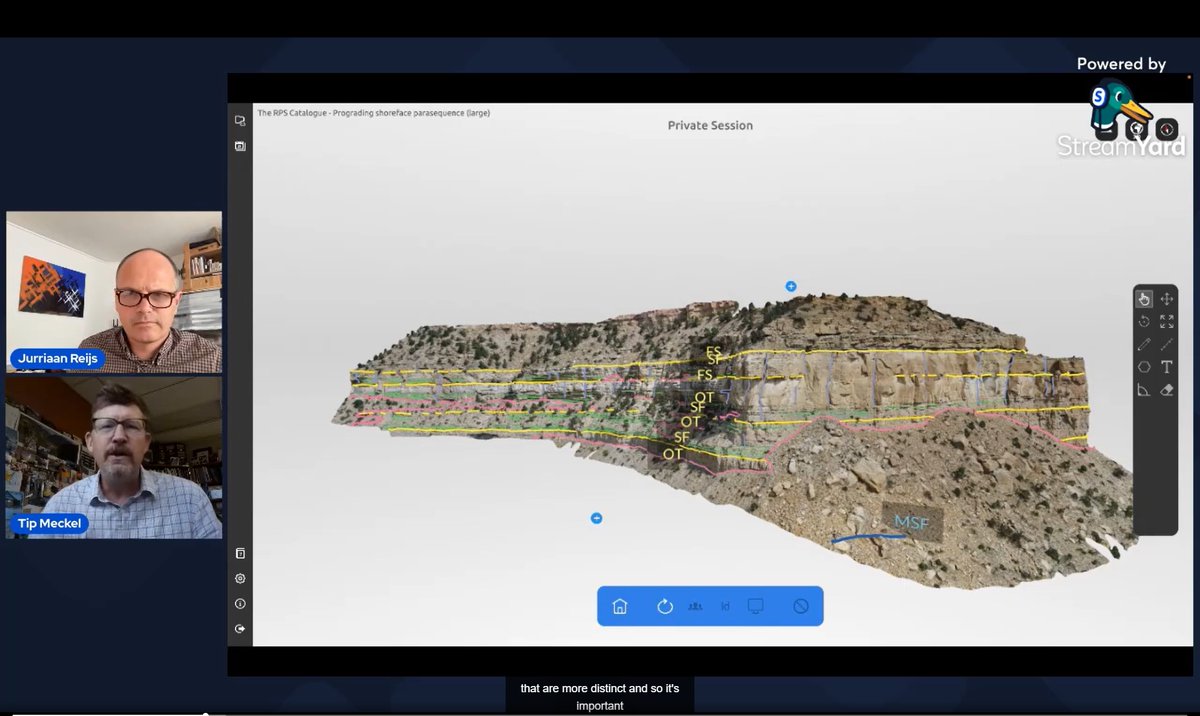Click the lowest OT label on outcrop

coord(673,454)
